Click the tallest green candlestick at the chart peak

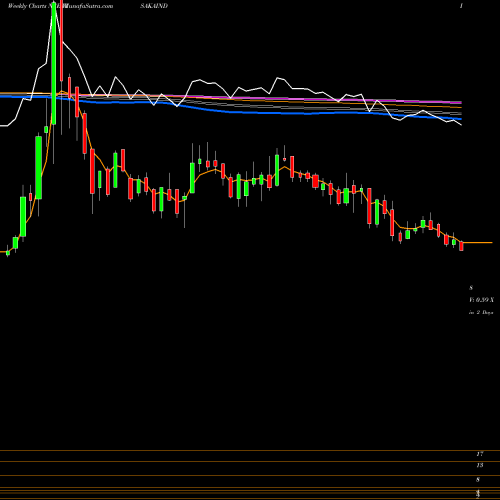pyautogui.click(x=54, y=62)
